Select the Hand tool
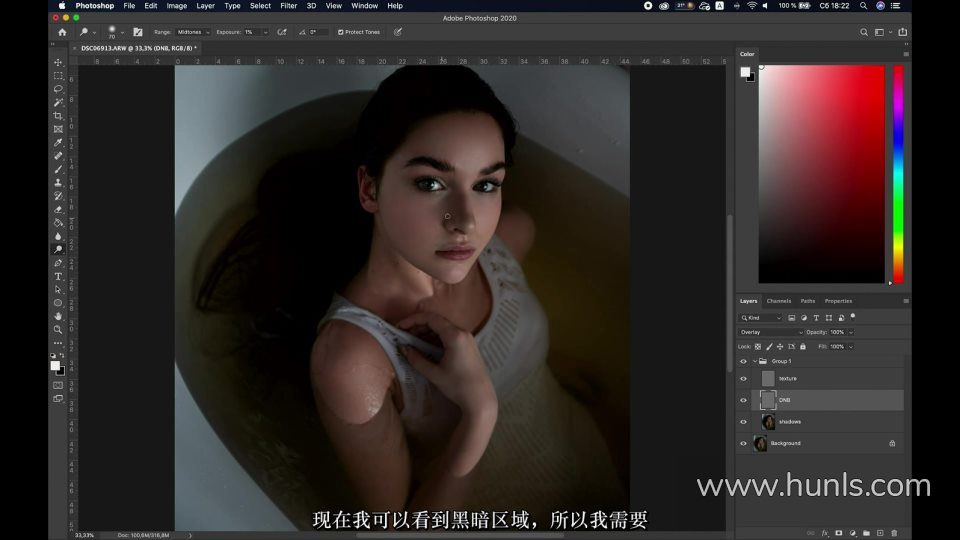The image size is (960, 540). (58, 317)
